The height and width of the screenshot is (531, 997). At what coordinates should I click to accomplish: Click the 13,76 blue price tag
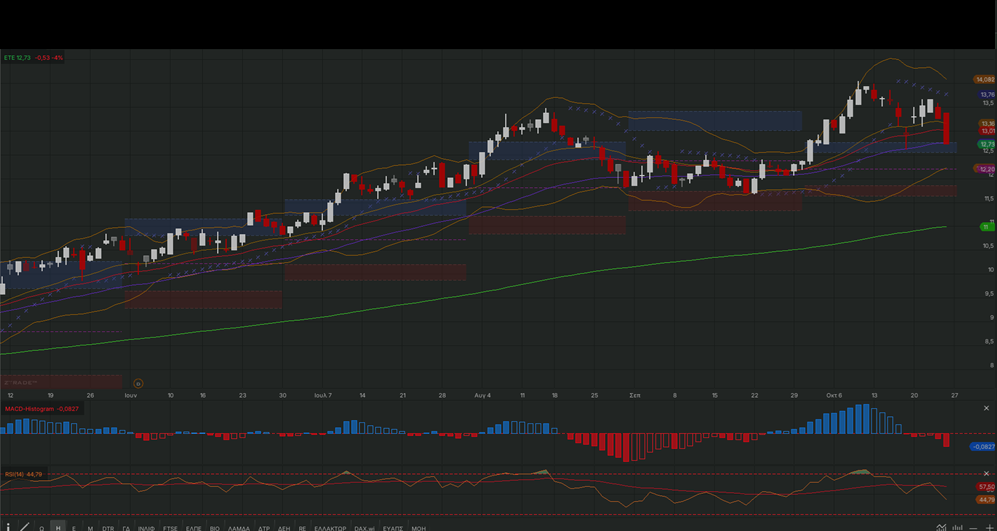pyautogui.click(x=986, y=94)
